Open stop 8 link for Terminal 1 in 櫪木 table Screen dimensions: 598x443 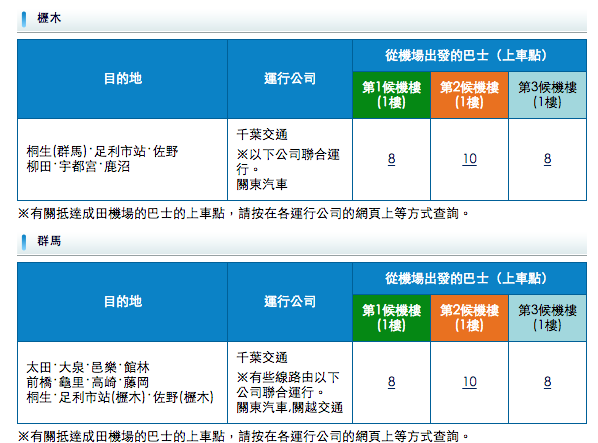[x=391, y=159]
